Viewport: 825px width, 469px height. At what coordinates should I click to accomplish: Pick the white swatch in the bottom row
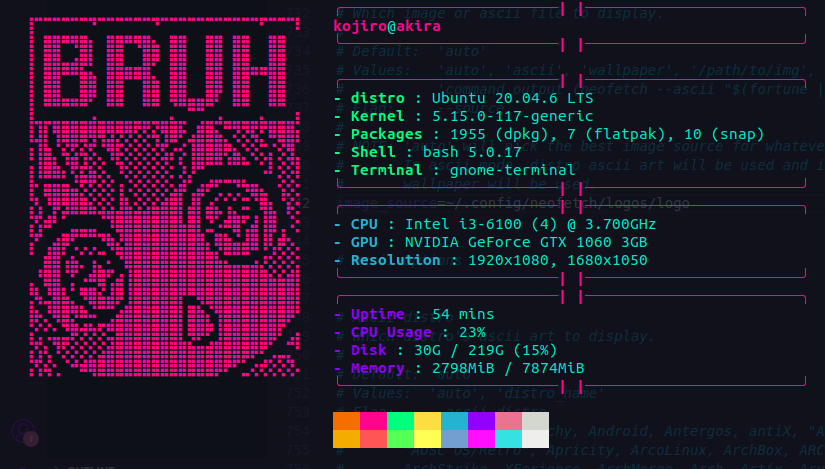[536, 439]
